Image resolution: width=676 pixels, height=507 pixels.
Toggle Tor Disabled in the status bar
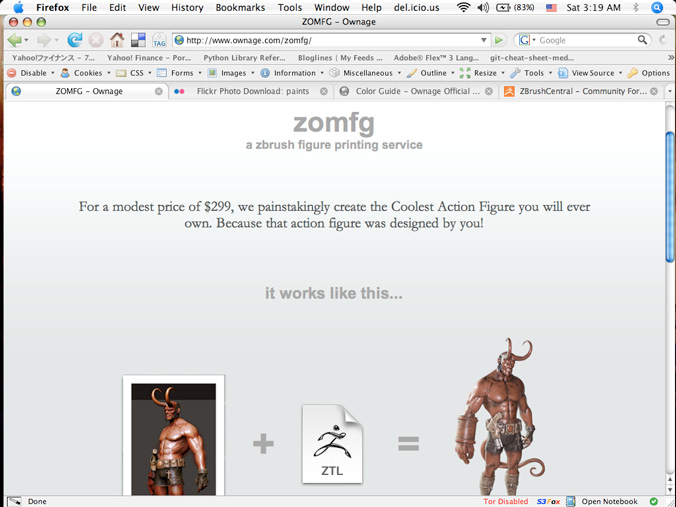(505, 501)
